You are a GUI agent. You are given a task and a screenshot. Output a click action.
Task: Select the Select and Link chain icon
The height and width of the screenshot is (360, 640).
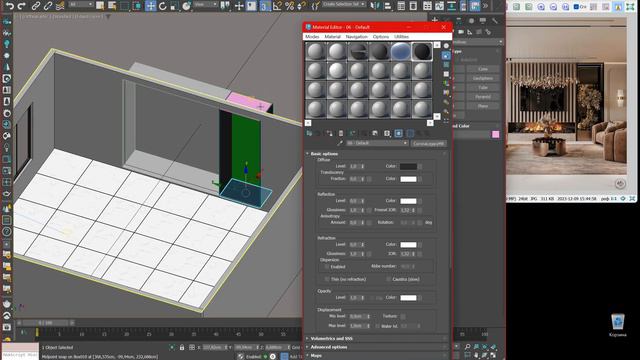pos(36,6)
